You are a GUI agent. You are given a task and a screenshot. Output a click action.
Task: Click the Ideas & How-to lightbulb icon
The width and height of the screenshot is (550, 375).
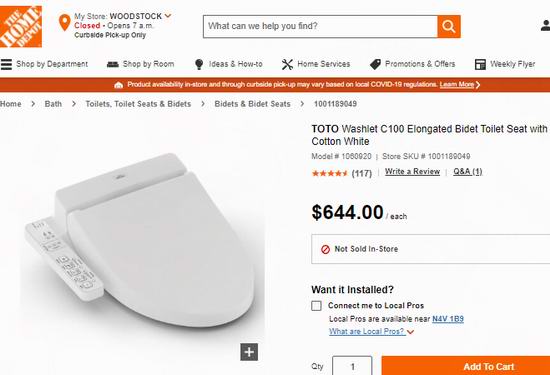tap(199, 64)
